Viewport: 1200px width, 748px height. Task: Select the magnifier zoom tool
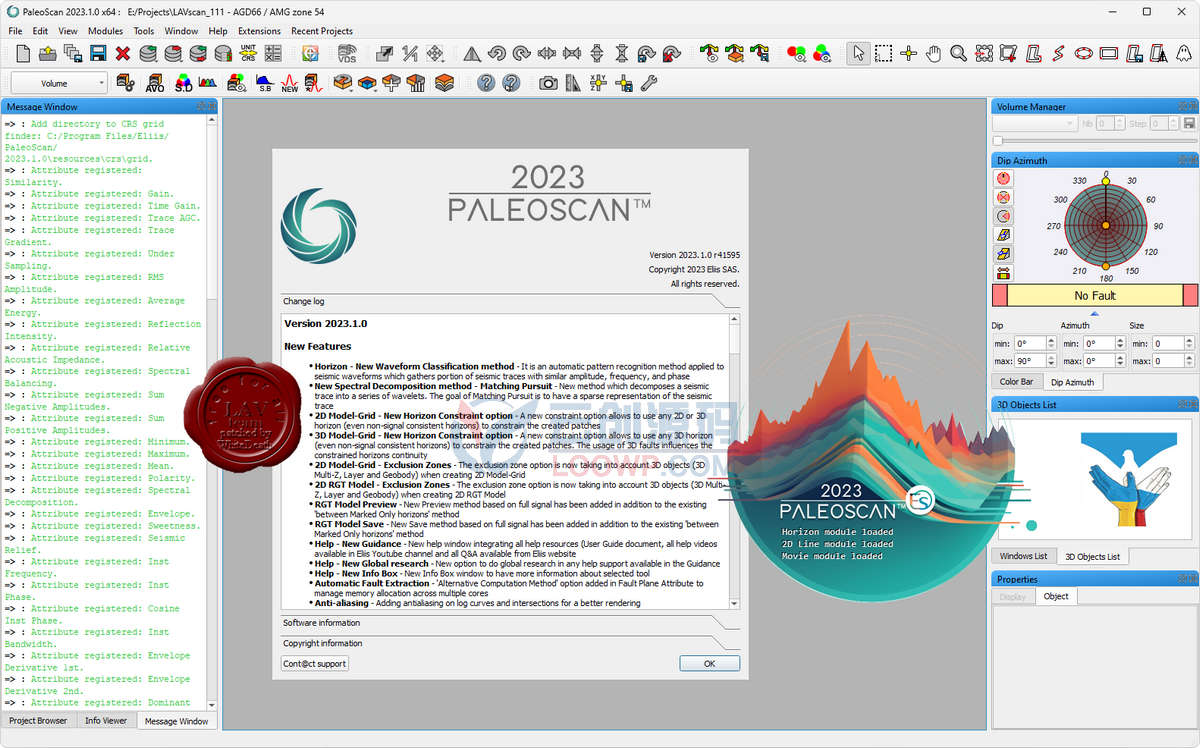(959, 53)
